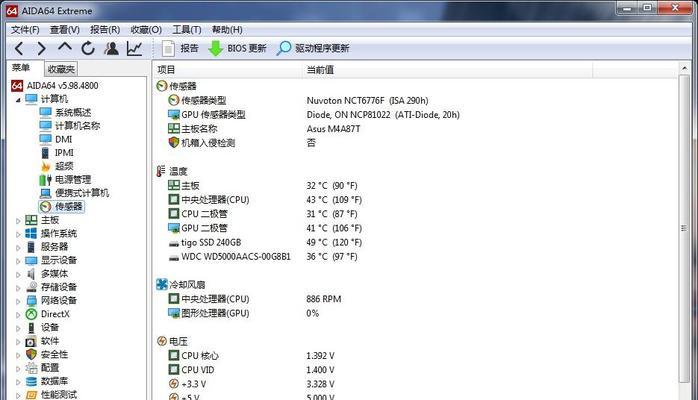
Task: Select the 中央处理器(CPU) fan 886 RPM row
Action: coord(417,299)
